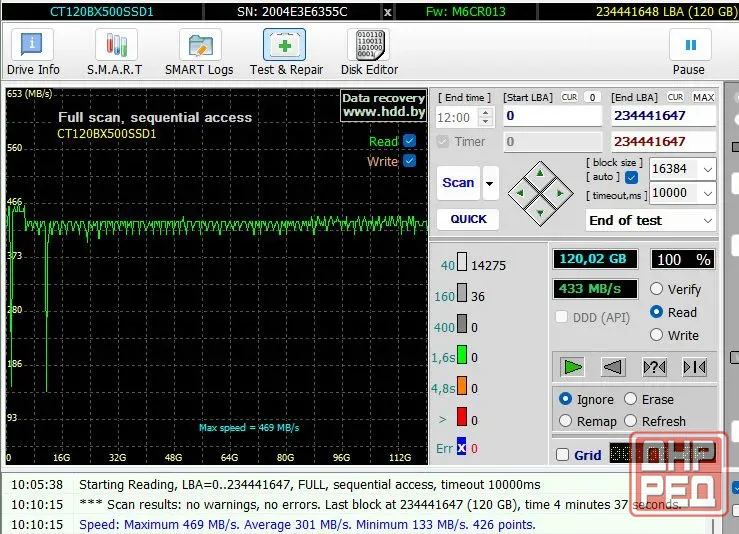The height and width of the screenshot is (534, 739).
Task: Click the red 234441647 current LBA field
Action: click(x=664, y=141)
